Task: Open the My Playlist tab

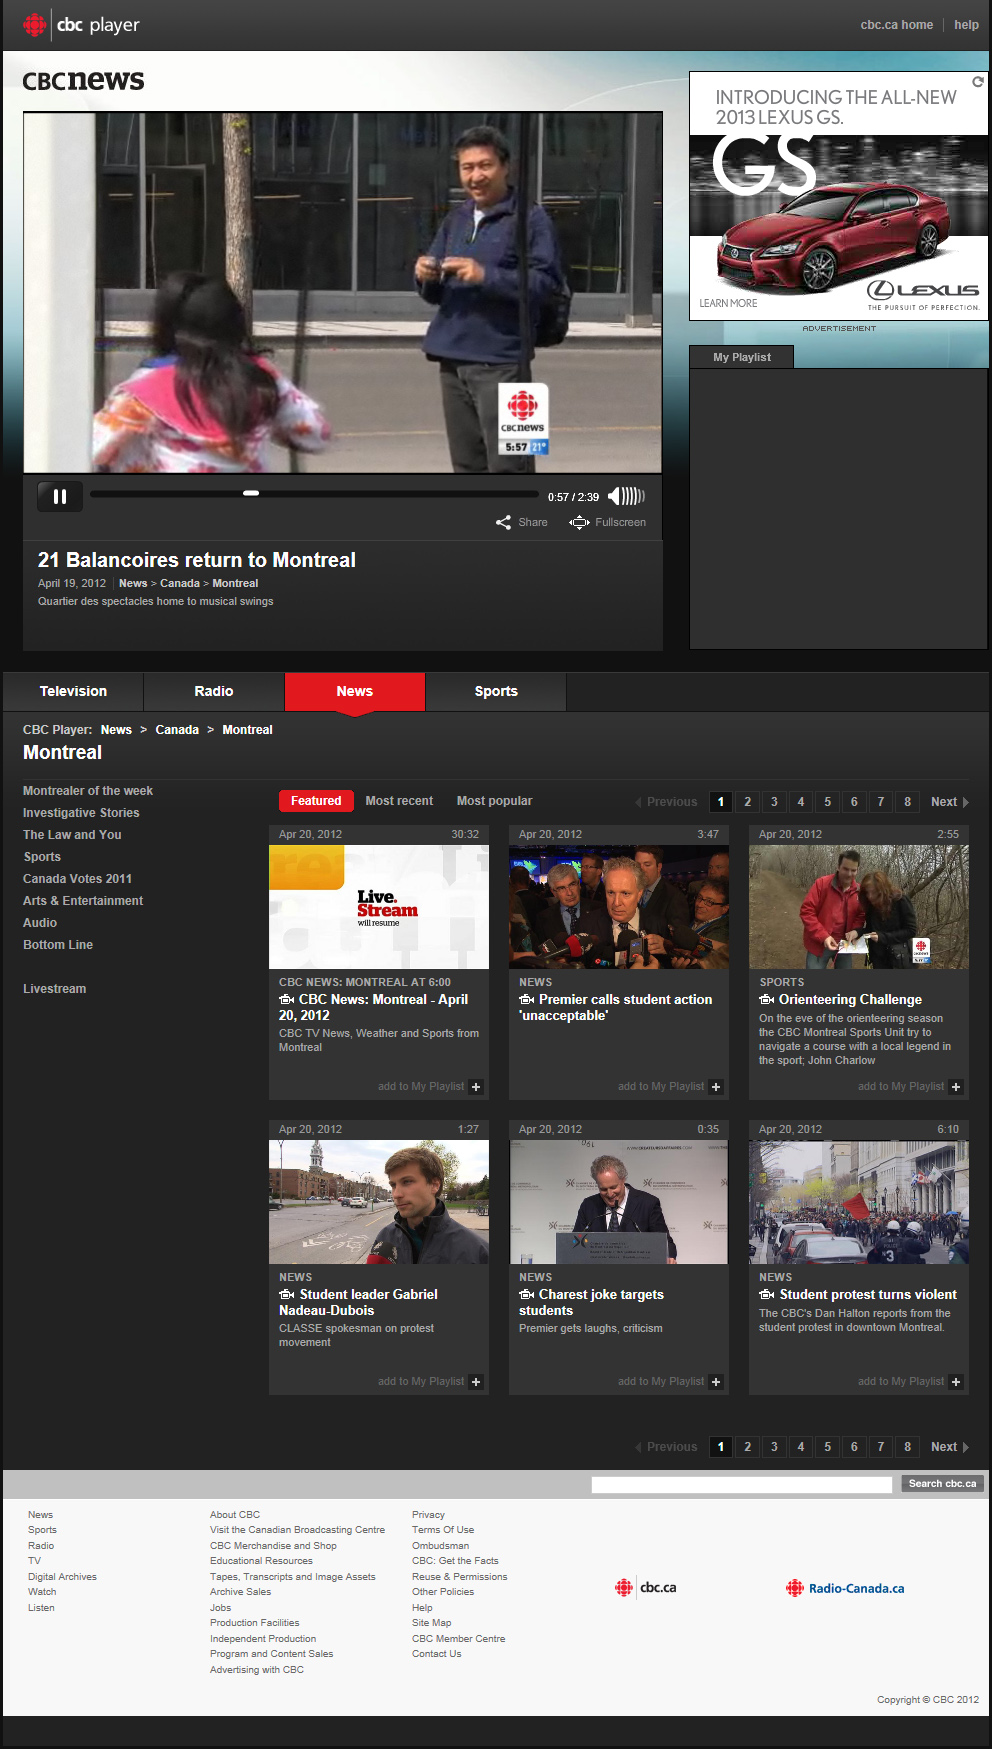Action: pyautogui.click(x=742, y=357)
